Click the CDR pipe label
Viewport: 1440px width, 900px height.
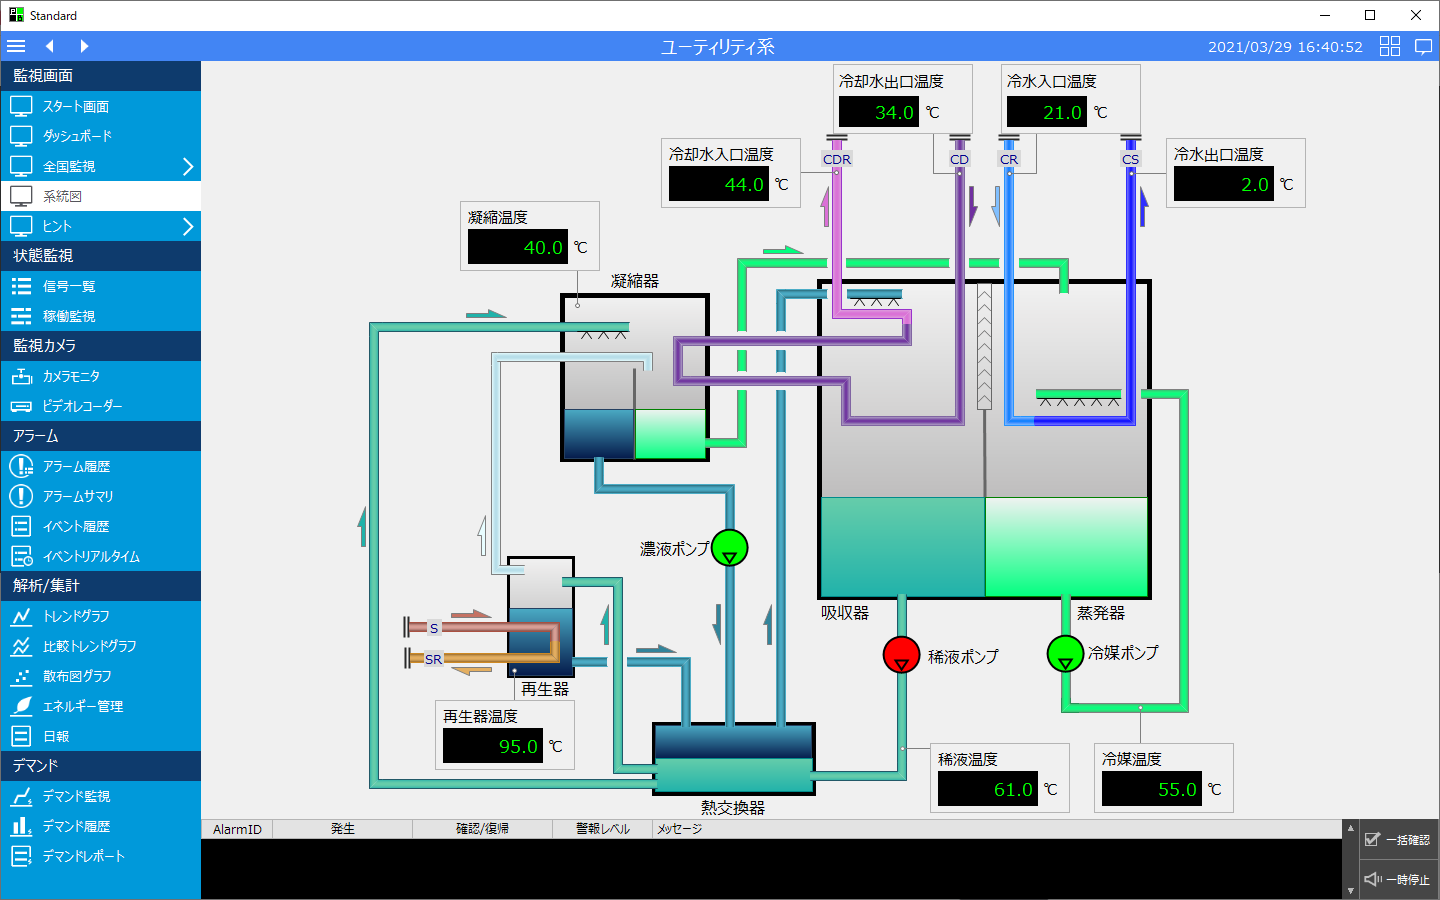[837, 159]
